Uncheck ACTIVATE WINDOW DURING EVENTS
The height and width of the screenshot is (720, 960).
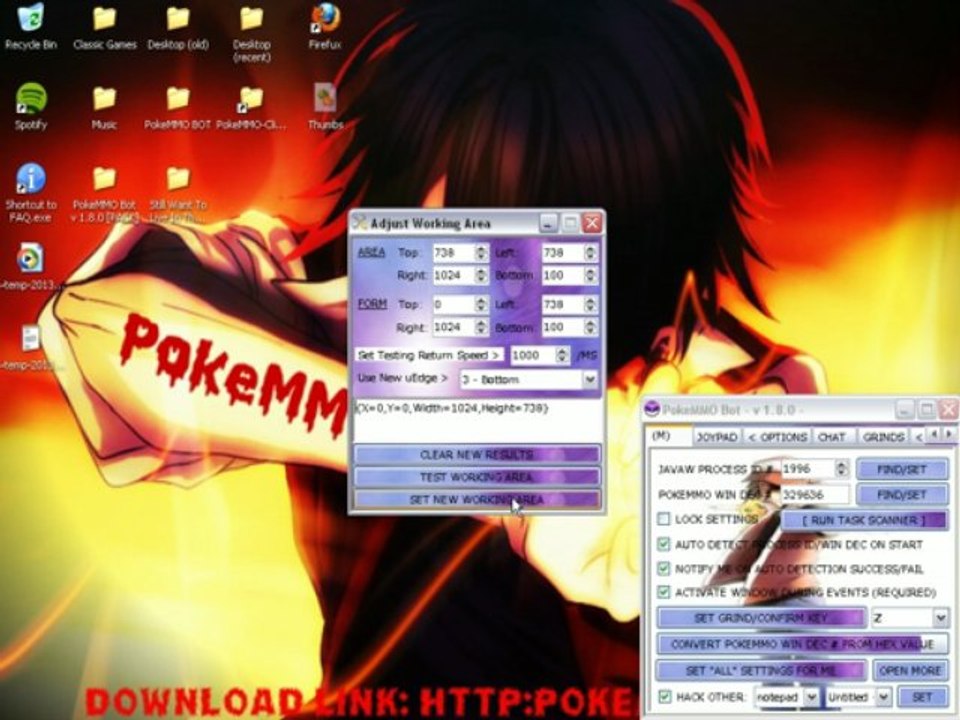(664, 592)
